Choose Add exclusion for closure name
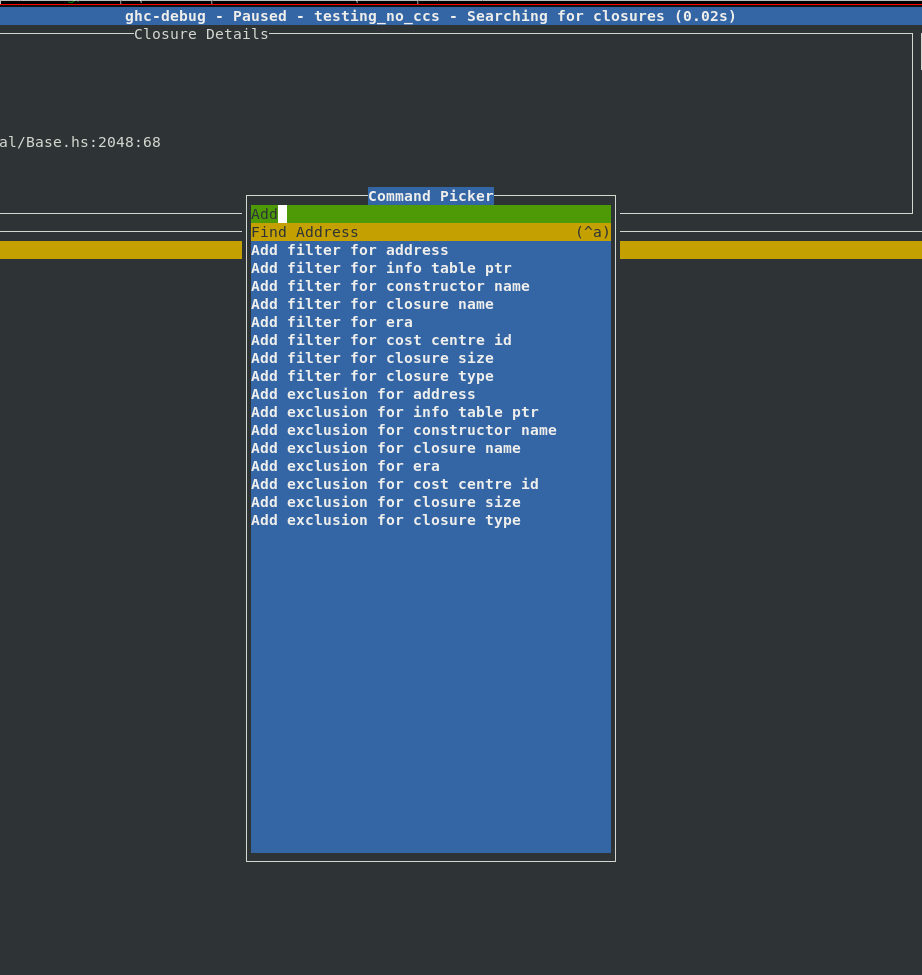This screenshot has height=975, width=922. [386, 448]
